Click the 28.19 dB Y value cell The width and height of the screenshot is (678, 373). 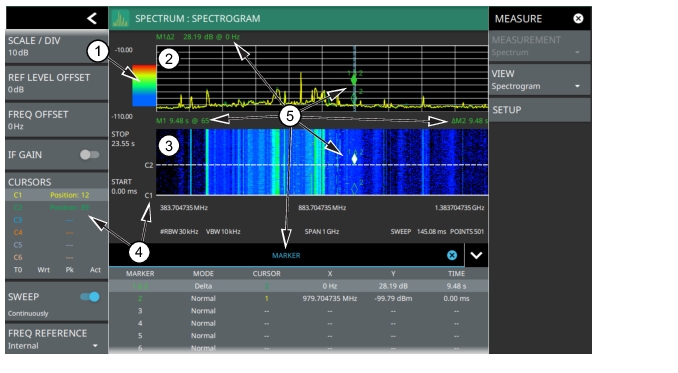393,286
